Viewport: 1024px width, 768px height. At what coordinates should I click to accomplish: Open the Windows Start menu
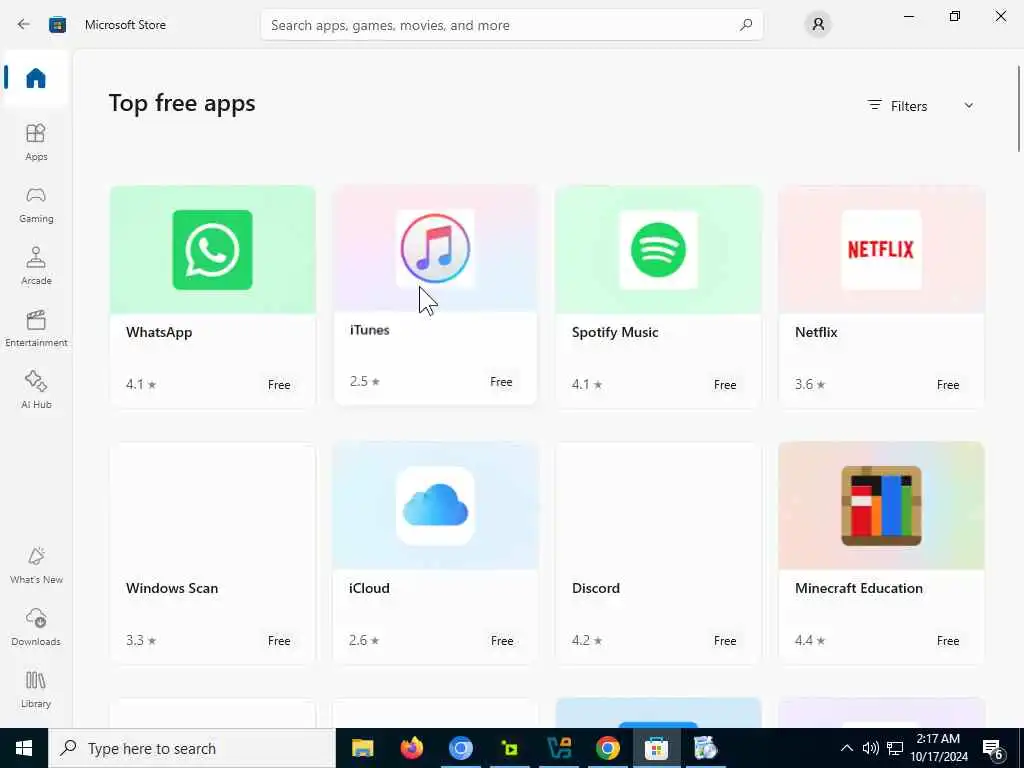tap(24, 748)
